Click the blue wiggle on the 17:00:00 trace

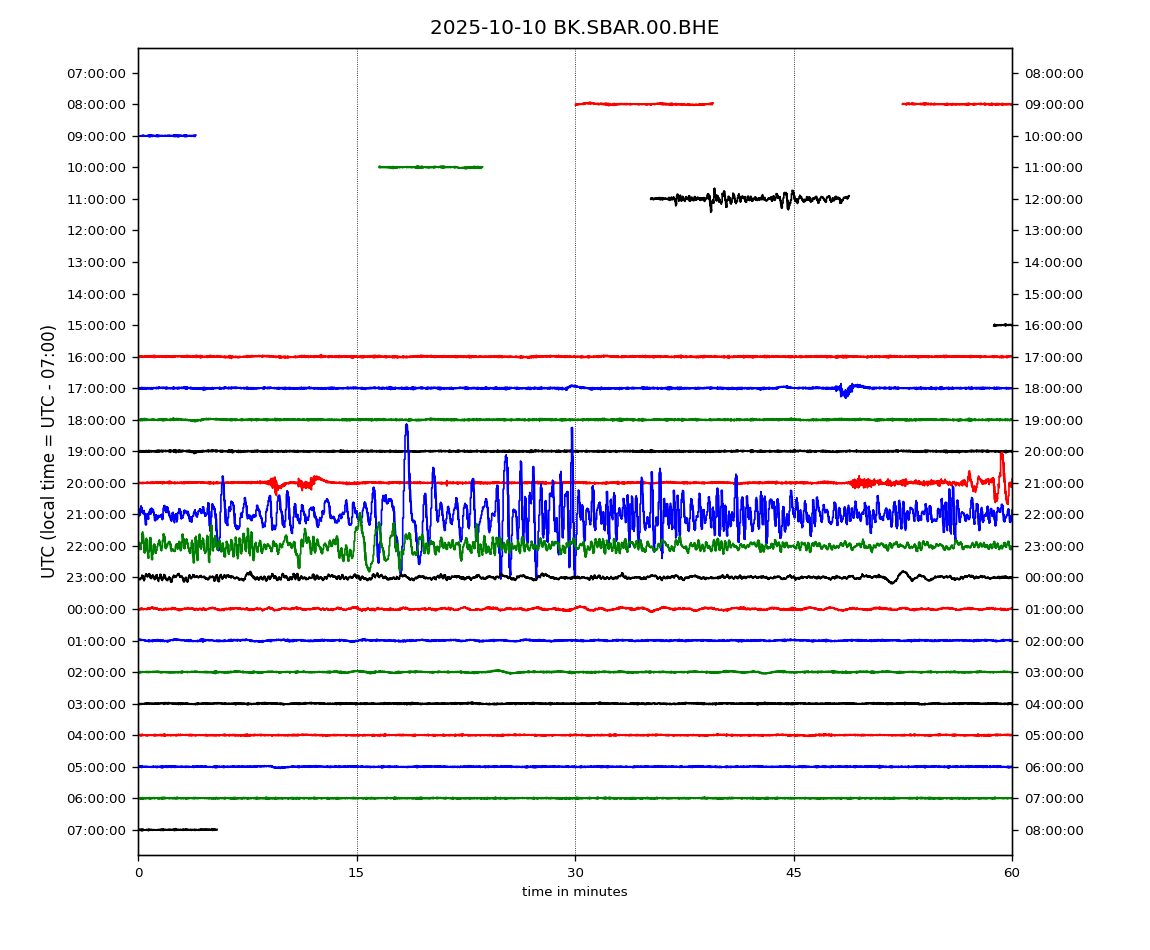(x=846, y=390)
